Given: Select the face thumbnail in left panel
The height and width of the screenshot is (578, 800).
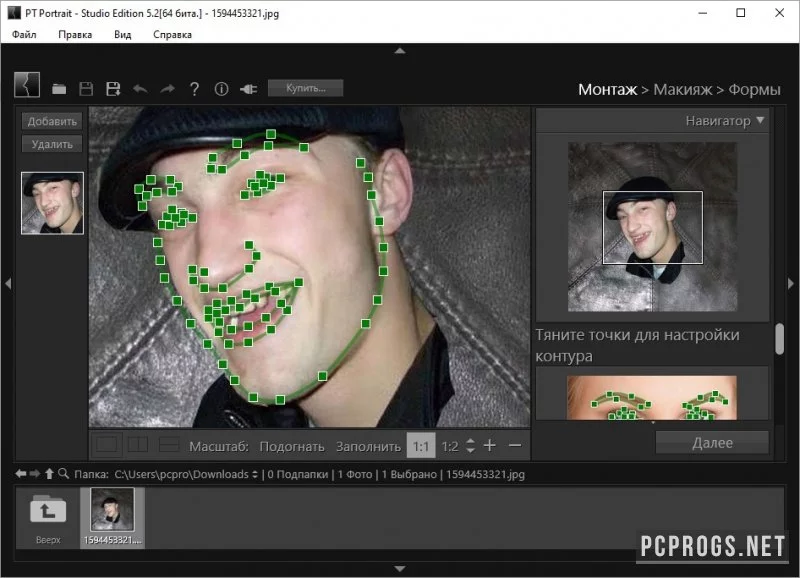Looking at the screenshot, I should (52, 203).
